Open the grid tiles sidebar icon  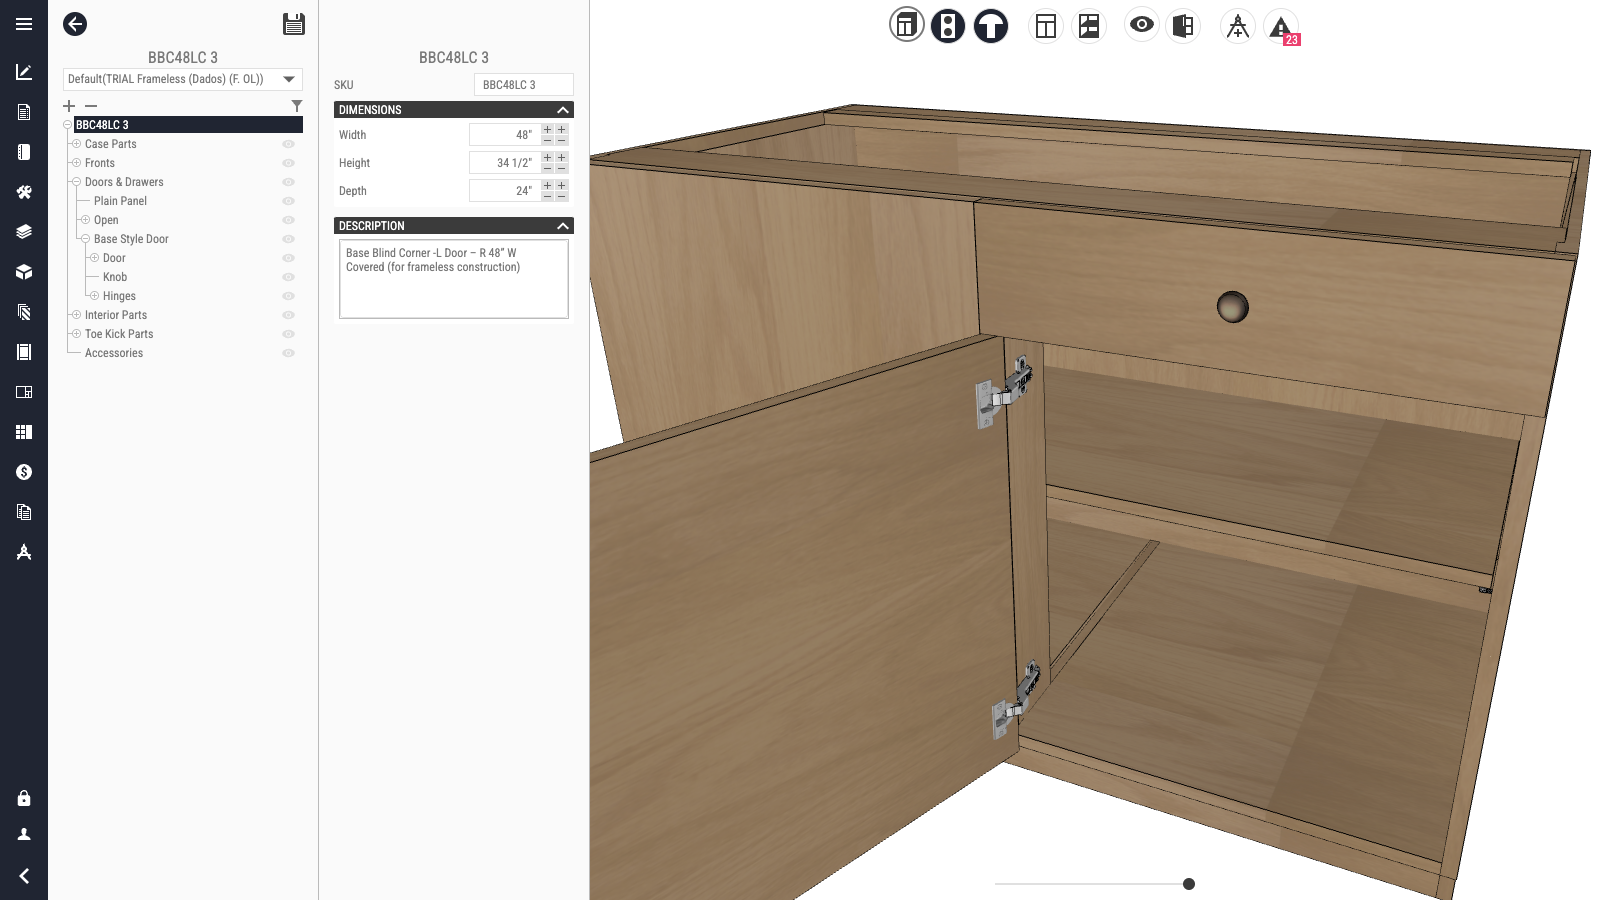pos(24,432)
